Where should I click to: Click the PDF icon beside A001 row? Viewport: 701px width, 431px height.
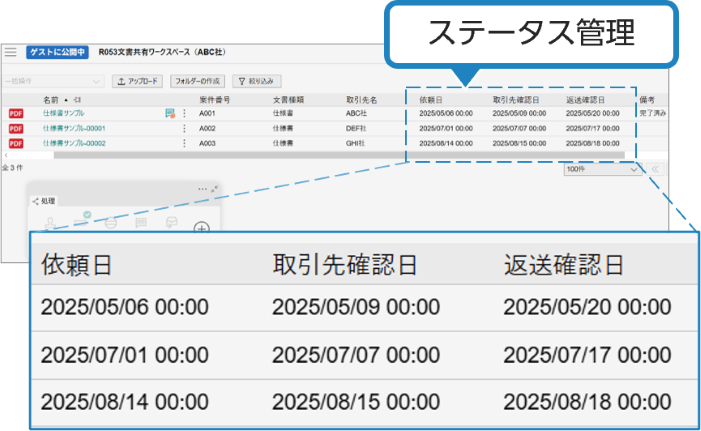[x=16, y=114]
